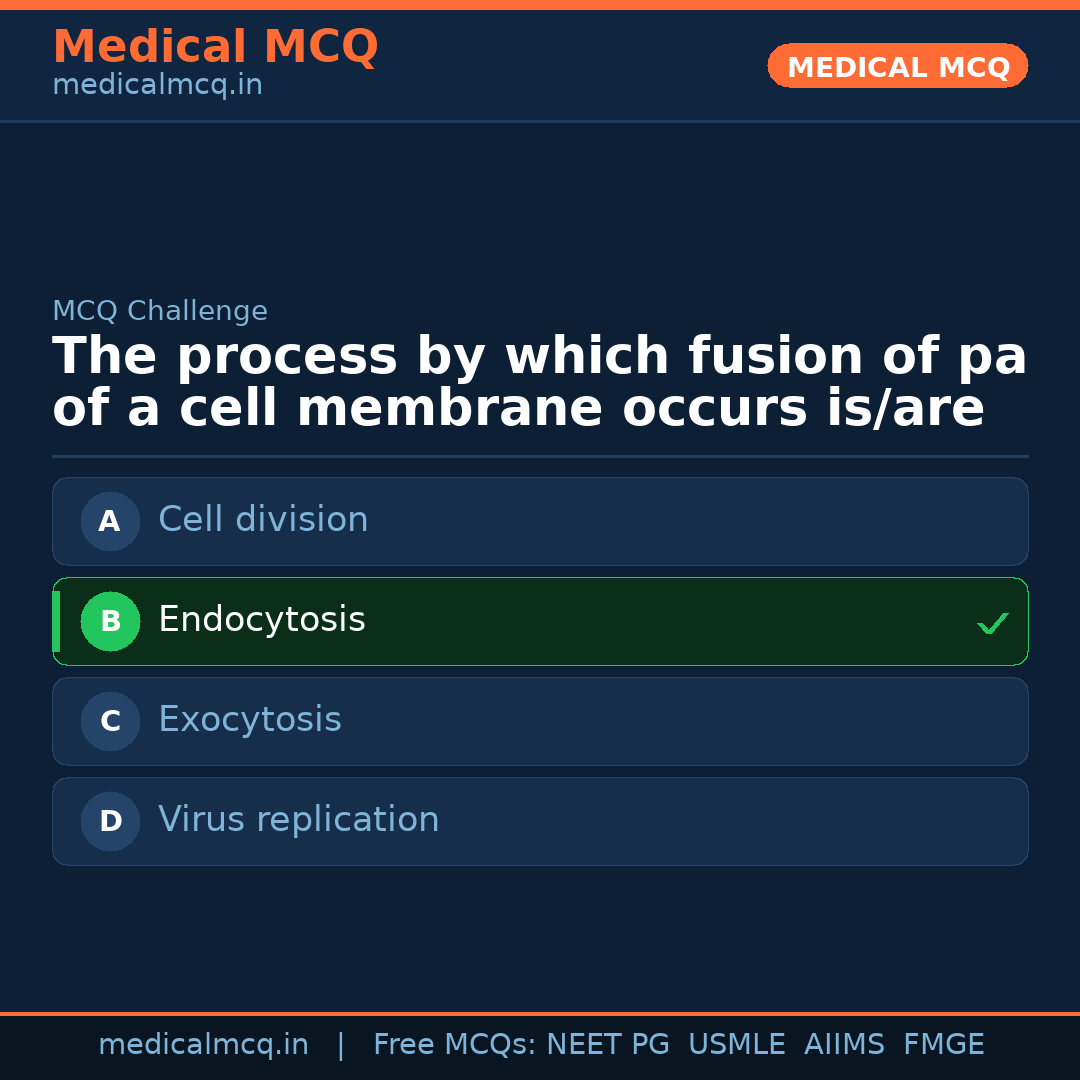Click FMGE in the footer
This screenshot has height=1080, width=1080.
(x=943, y=1045)
